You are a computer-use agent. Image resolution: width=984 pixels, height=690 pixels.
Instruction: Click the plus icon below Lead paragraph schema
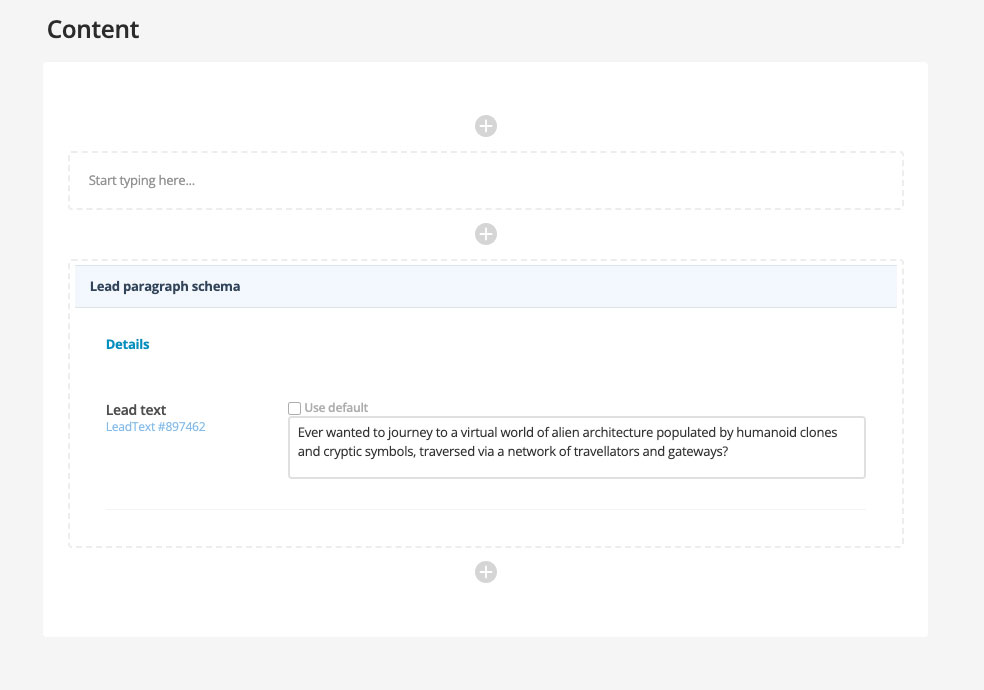(x=486, y=572)
